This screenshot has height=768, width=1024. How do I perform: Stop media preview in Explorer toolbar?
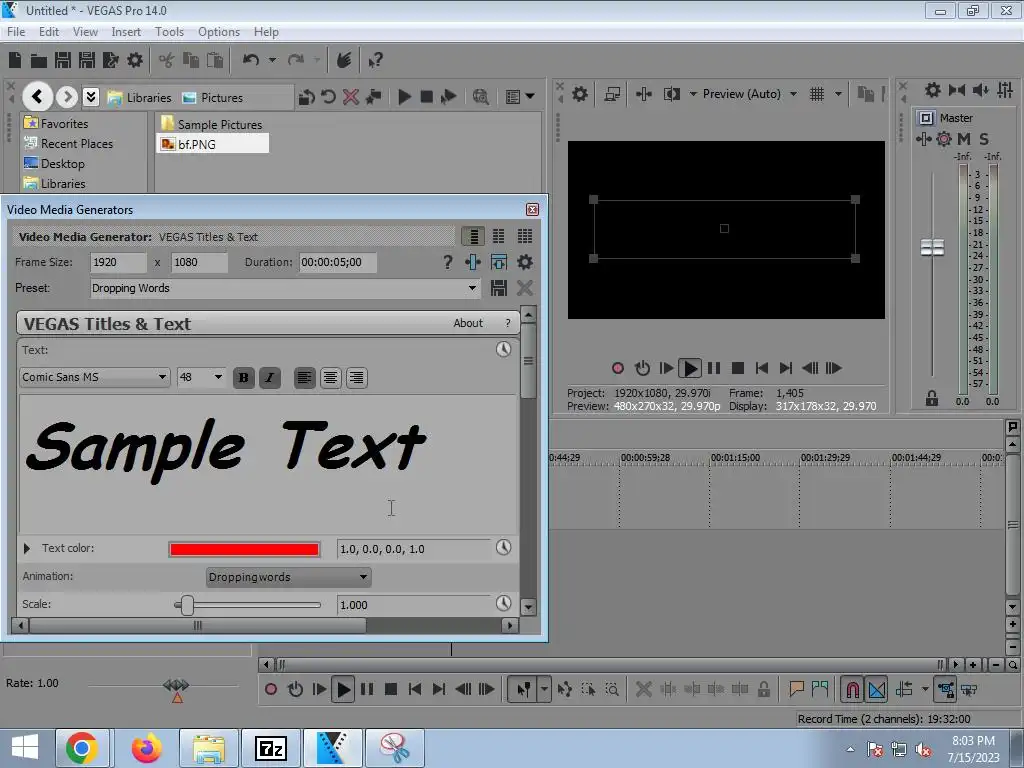tap(426, 97)
